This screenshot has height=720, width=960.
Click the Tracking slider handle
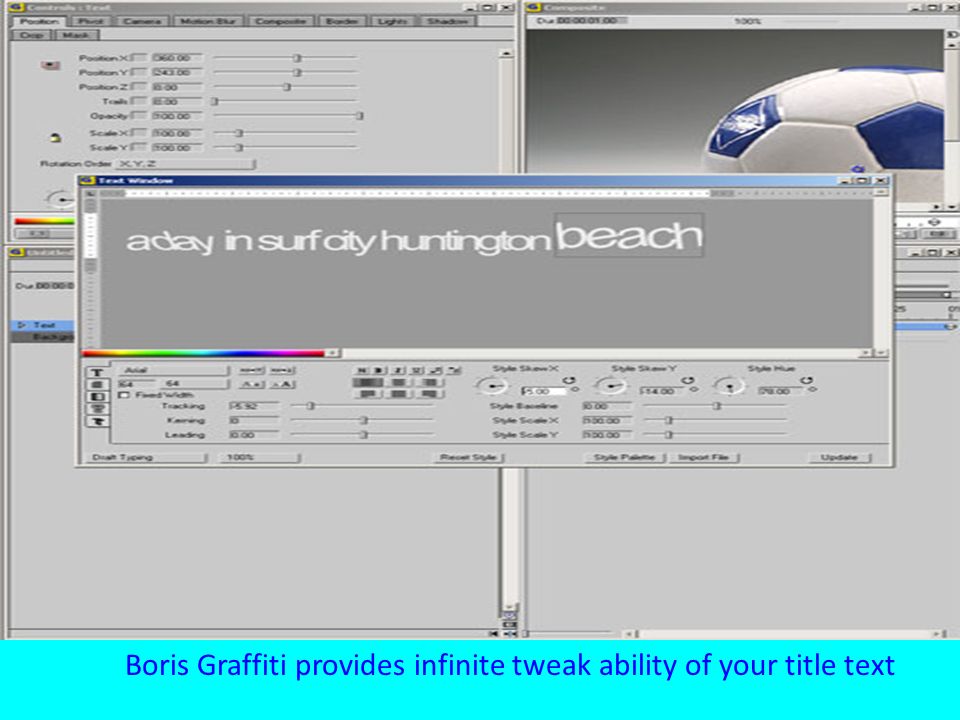click(310, 405)
